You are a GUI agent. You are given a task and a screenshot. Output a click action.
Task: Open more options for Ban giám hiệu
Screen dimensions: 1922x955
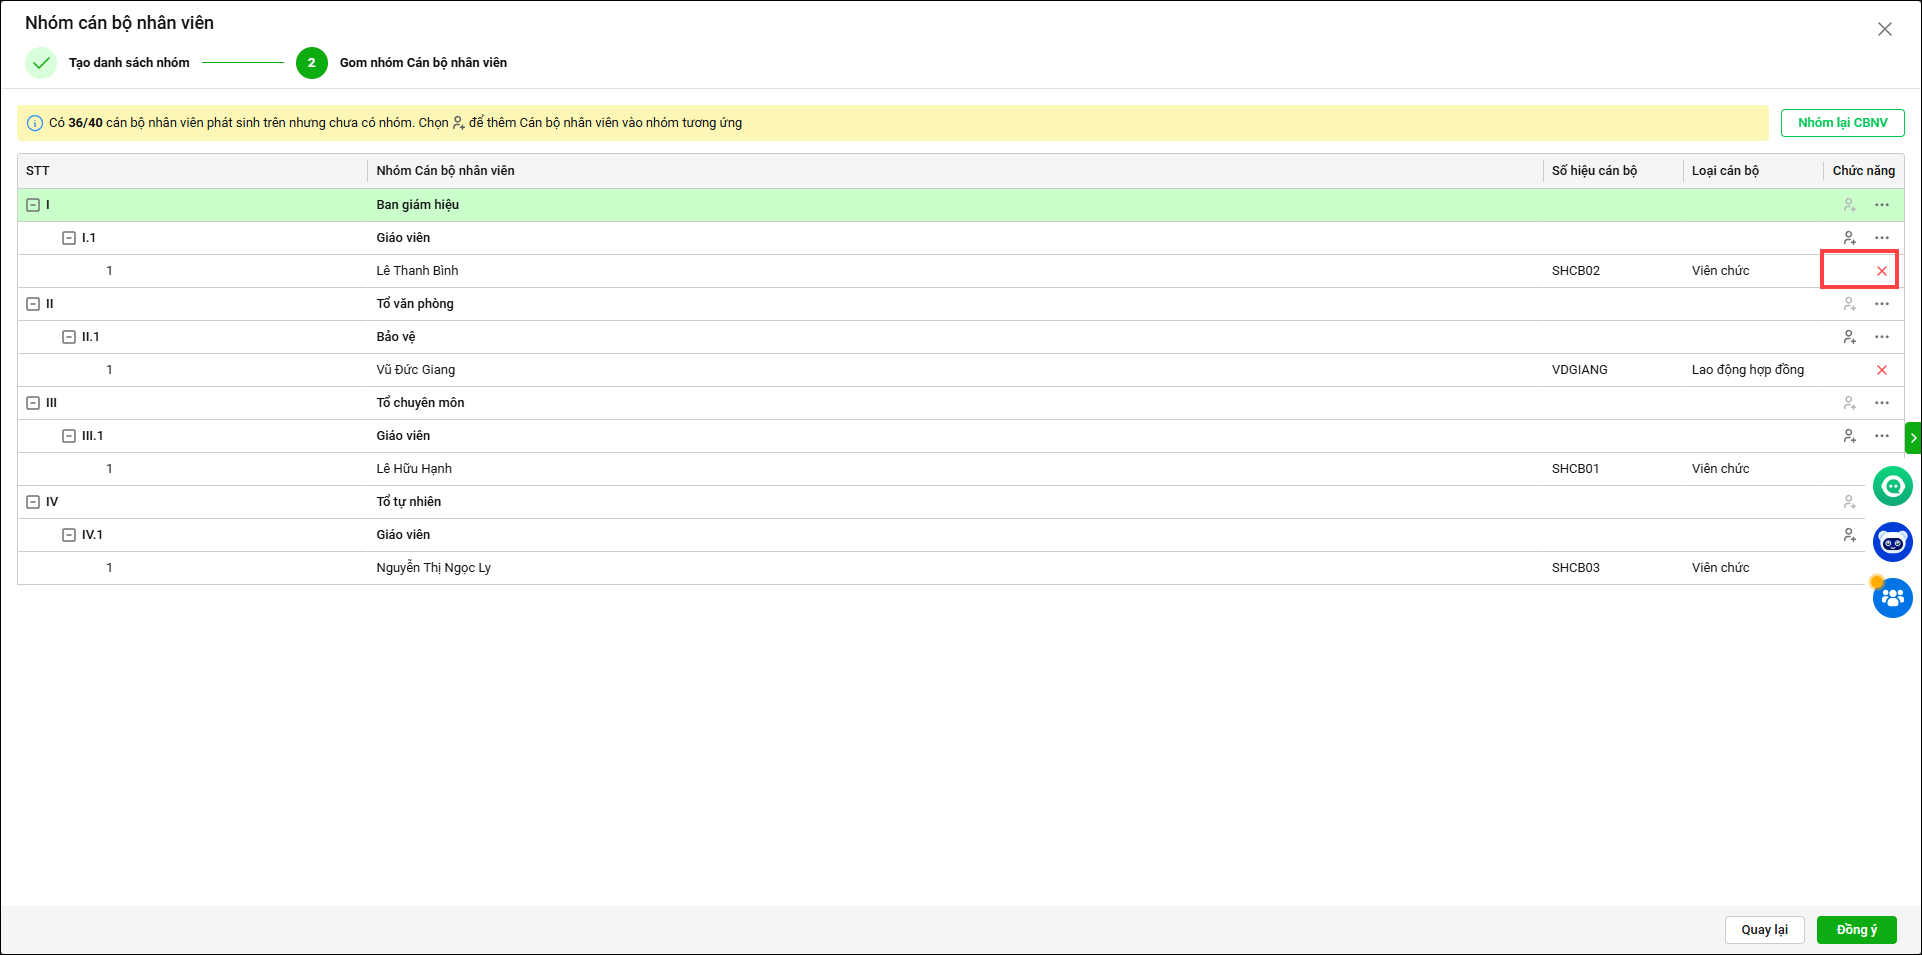[x=1881, y=205]
